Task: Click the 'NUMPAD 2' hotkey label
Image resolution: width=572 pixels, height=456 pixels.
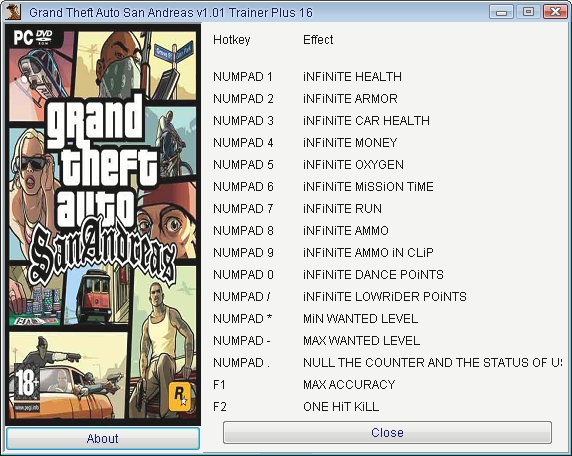Action: (243, 98)
